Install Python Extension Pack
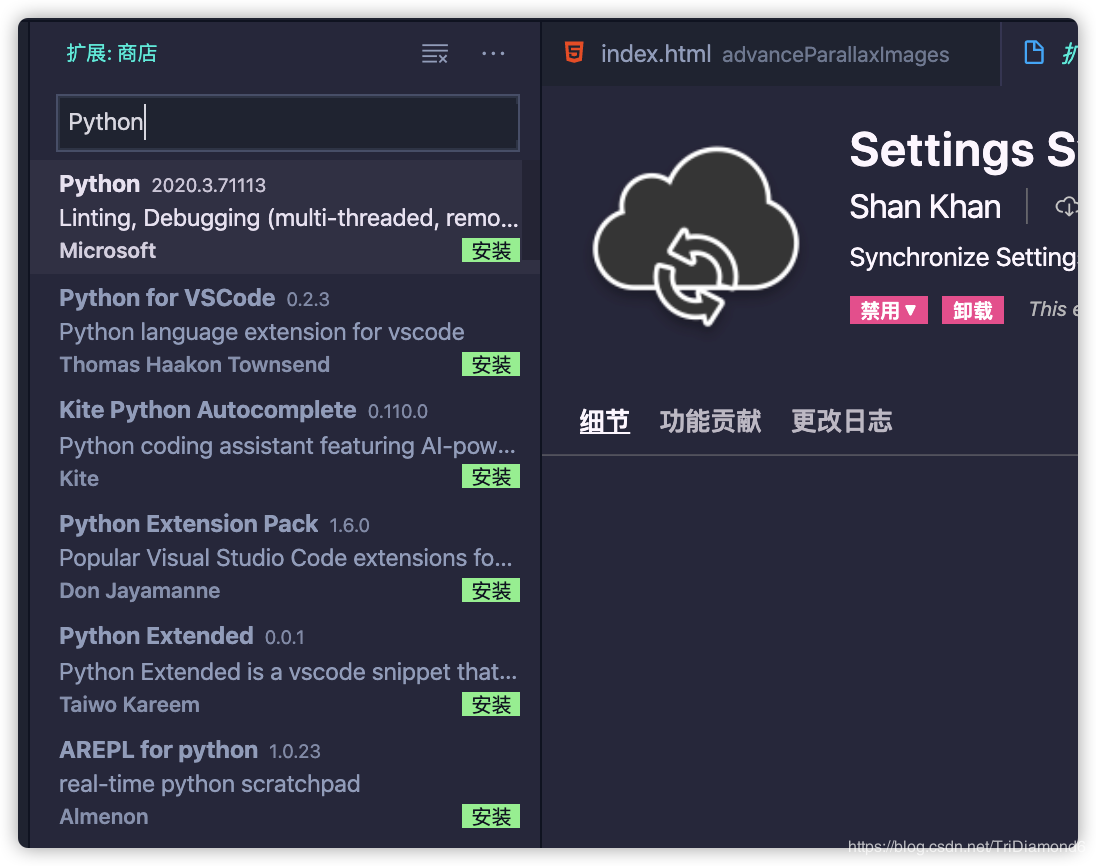This screenshot has height=866, width=1096. pyautogui.click(x=491, y=591)
